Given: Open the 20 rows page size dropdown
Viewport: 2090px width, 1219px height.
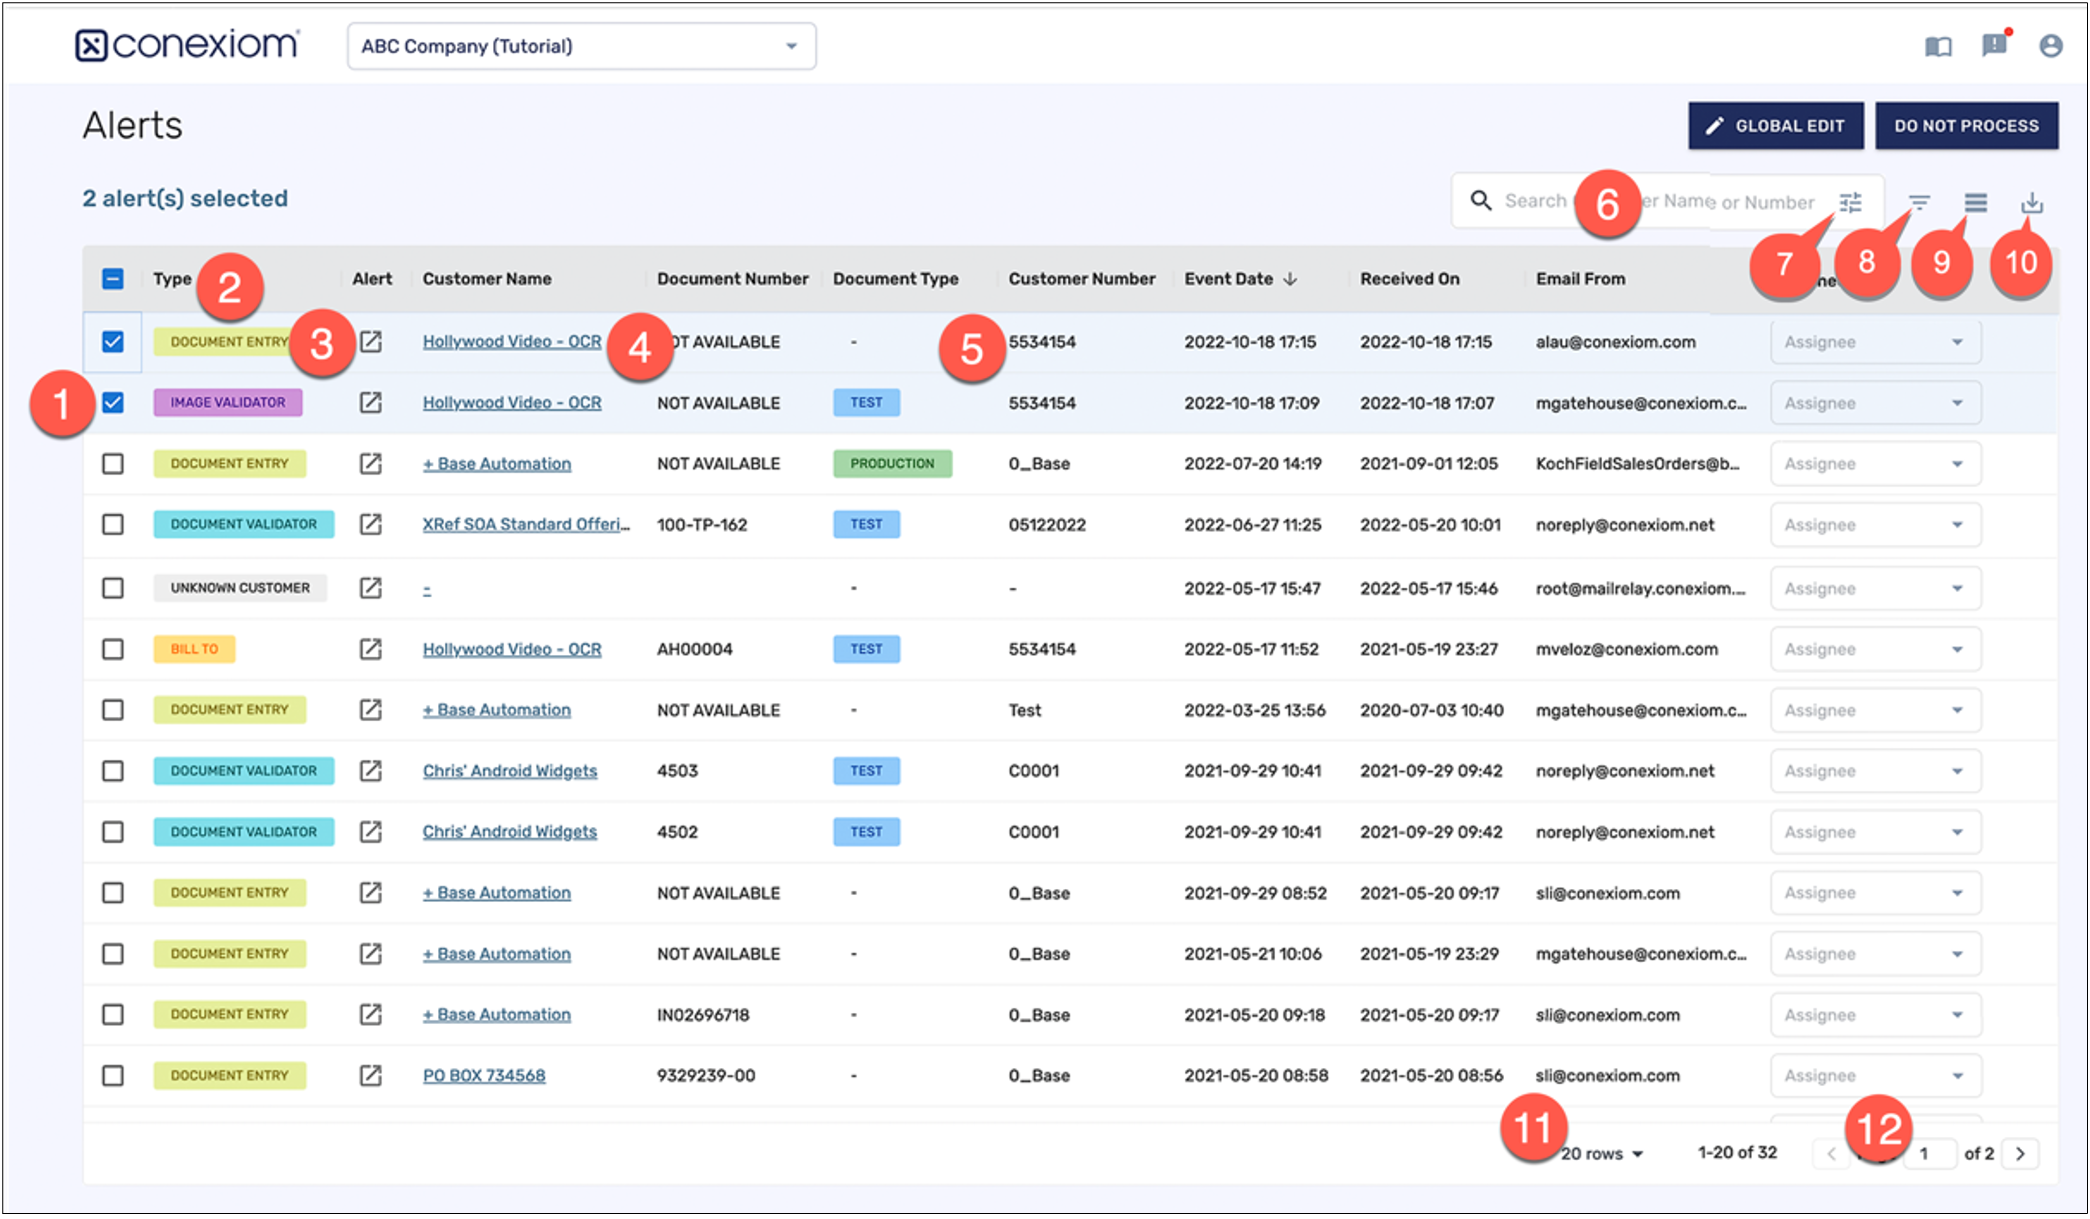Looking at the screenshot, I should 1603,1154.
